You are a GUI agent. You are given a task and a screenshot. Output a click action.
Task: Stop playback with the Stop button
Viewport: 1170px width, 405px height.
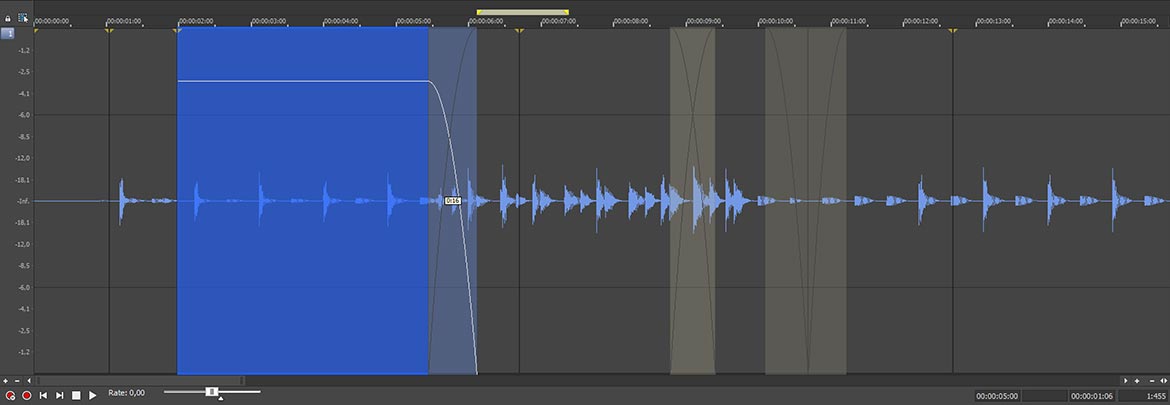coord(76,395)
